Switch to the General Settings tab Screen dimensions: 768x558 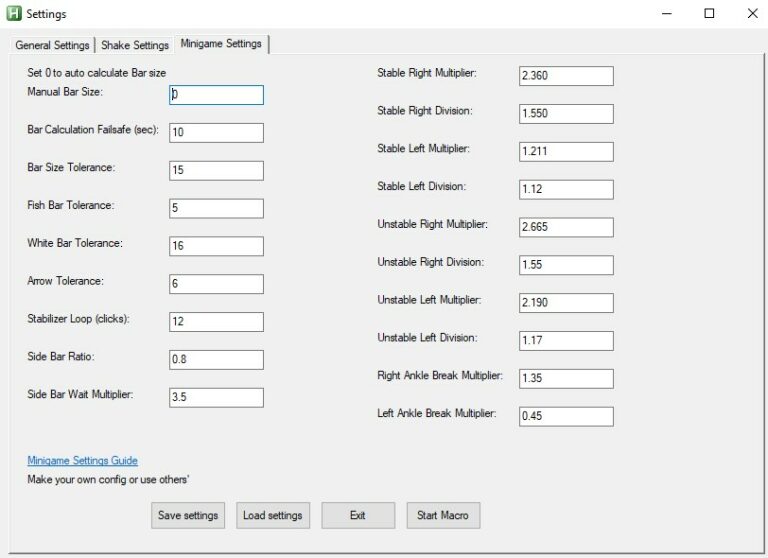click(52, 45)
